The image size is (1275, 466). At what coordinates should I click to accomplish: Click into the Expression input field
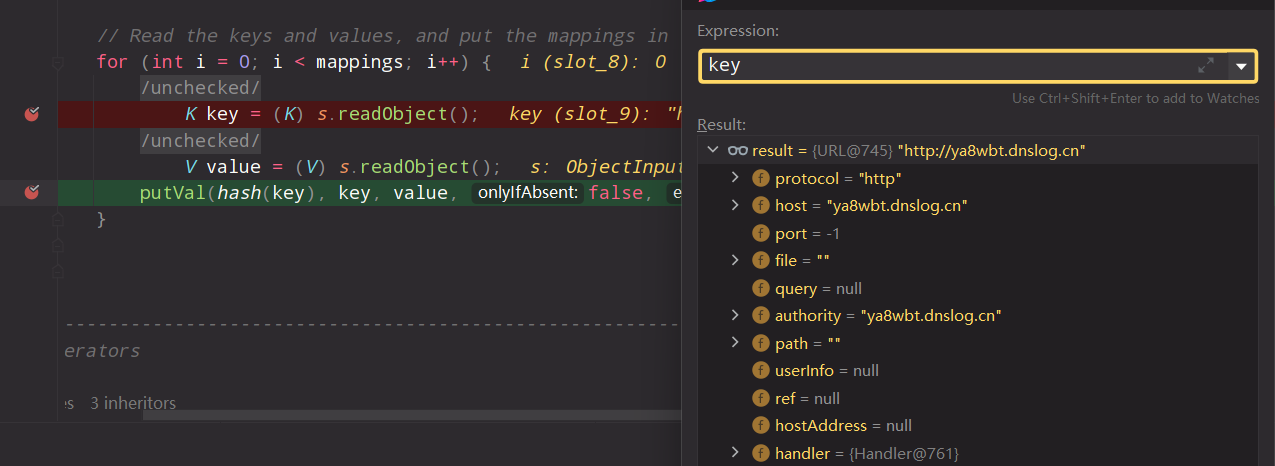940,66
